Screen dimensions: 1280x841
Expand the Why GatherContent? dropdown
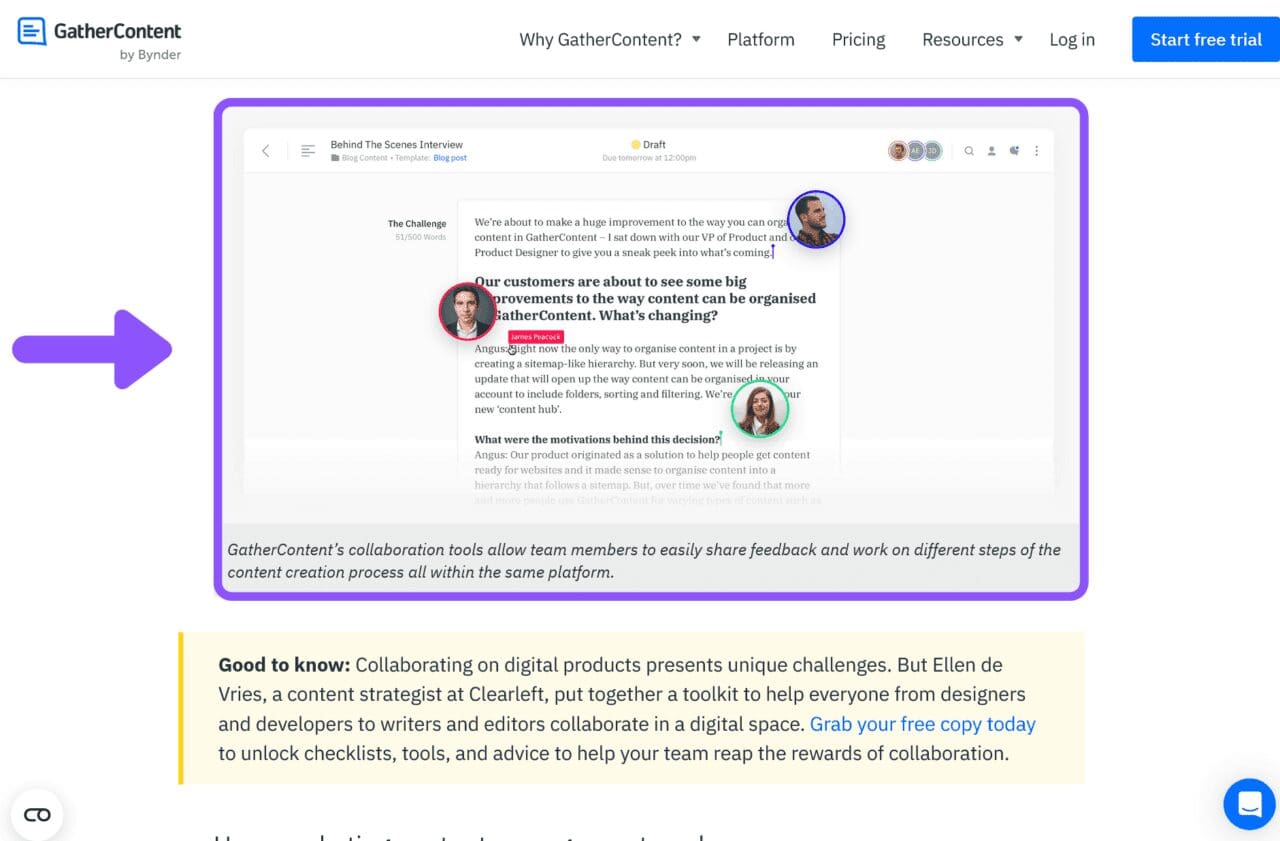coord(601,39)
